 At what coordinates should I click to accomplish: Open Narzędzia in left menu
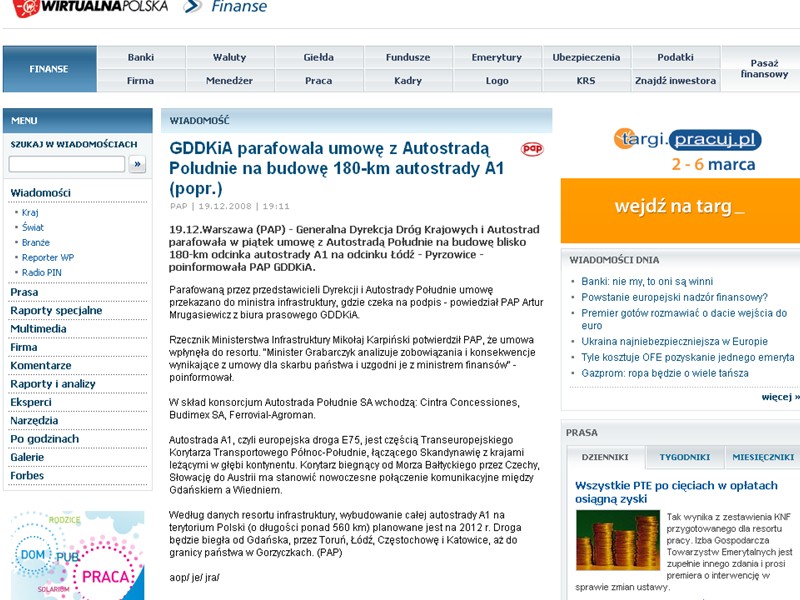pos(34,421)
